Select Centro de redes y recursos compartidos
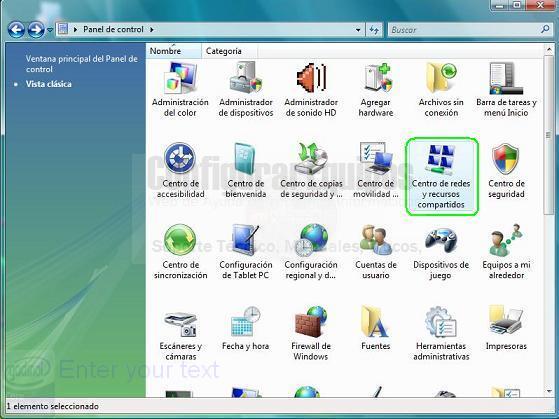559x419 pixels. pyautogui.click(x=441, y=177)
